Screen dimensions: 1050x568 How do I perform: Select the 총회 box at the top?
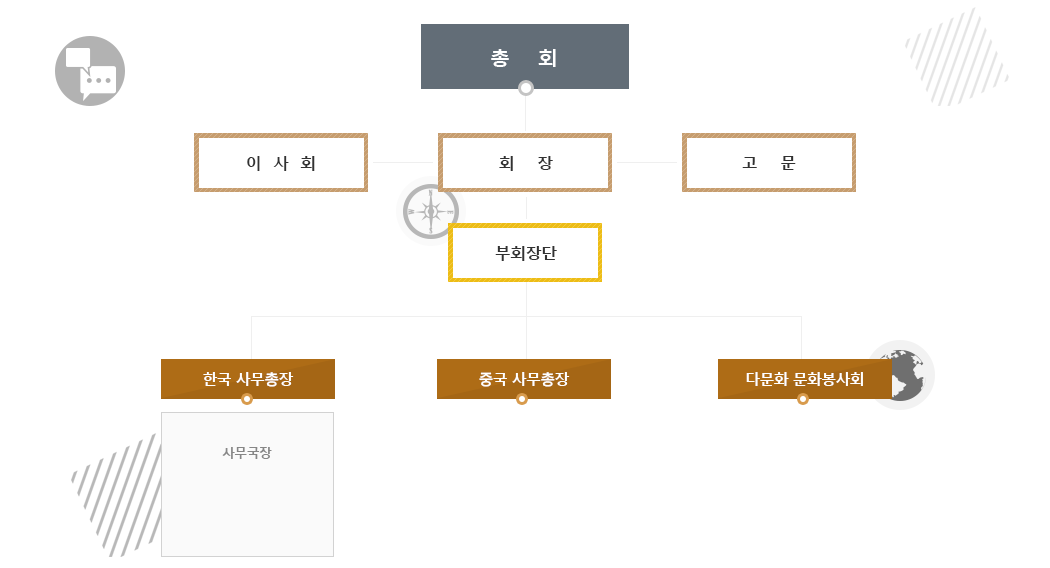(x=525, y=56)
